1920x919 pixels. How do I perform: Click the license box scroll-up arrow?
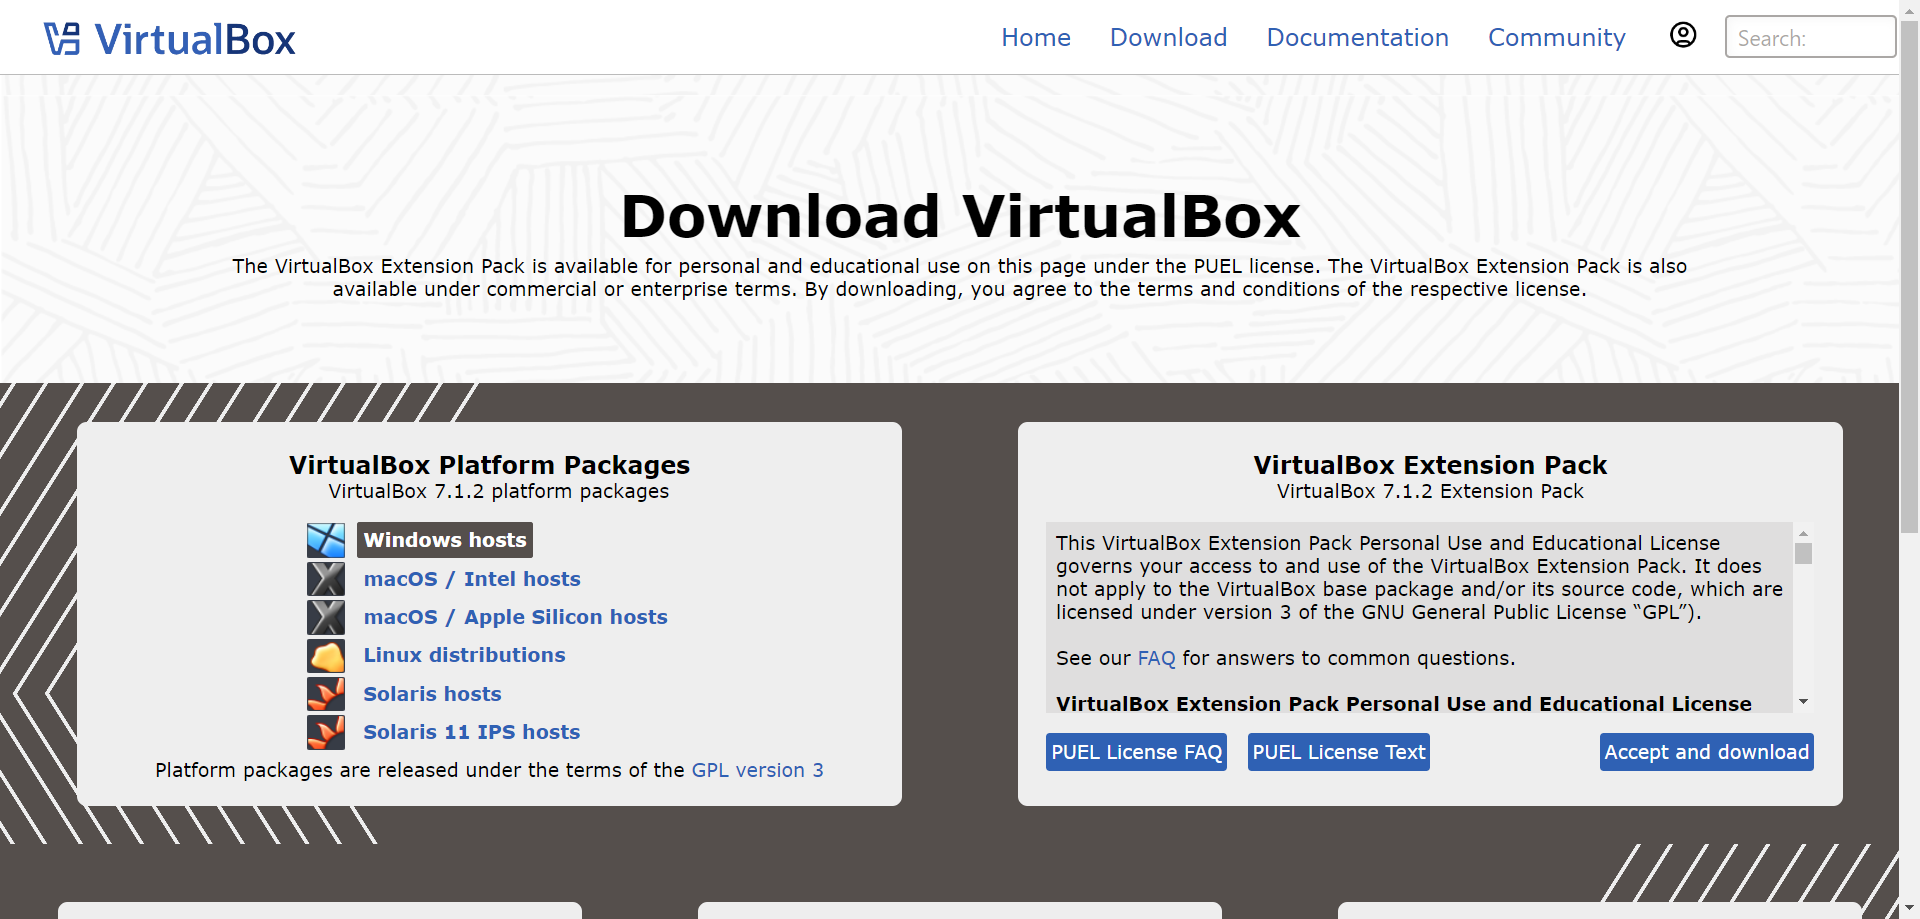(x=1803, y=533)
